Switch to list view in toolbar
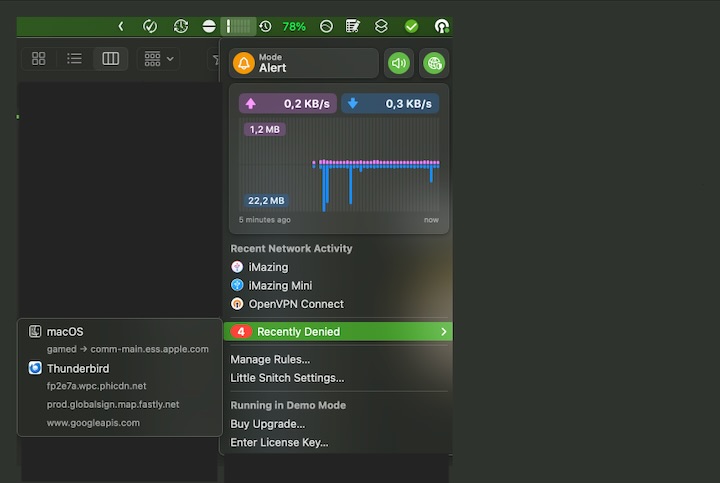The width and height of the screenshot is (720, 483). click(x=74, y=59)
